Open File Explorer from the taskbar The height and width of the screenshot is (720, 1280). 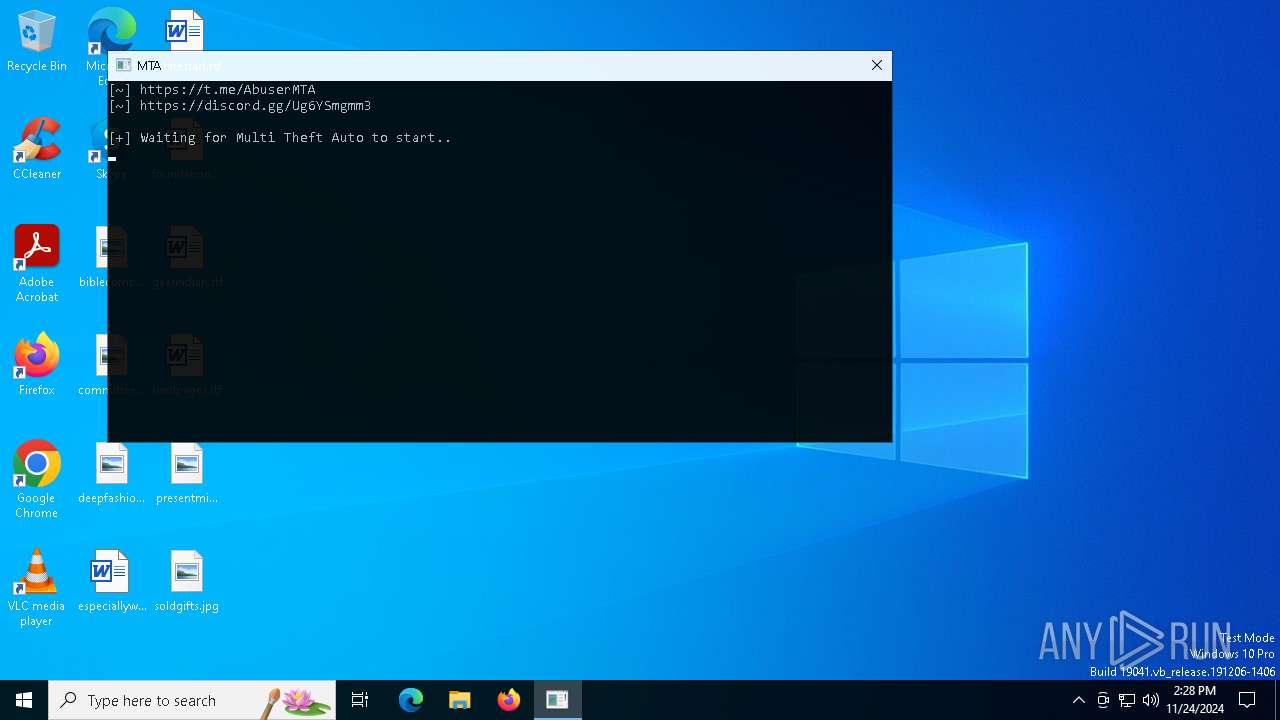[460, 700]
